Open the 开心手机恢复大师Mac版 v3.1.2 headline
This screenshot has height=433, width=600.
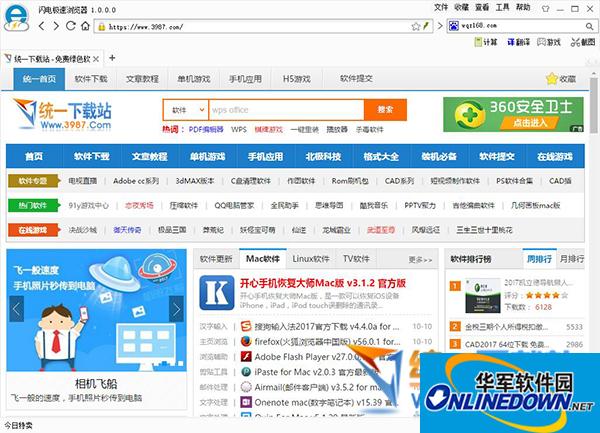323,283
